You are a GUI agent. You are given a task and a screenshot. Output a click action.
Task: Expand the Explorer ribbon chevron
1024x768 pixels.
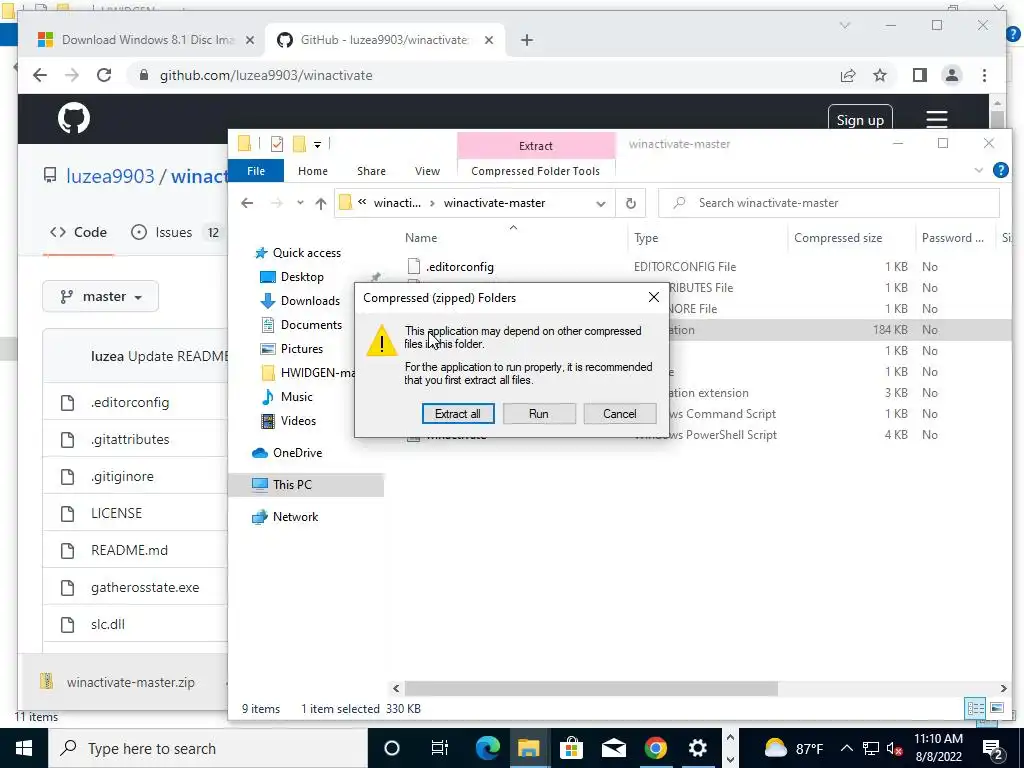(978, 170)
